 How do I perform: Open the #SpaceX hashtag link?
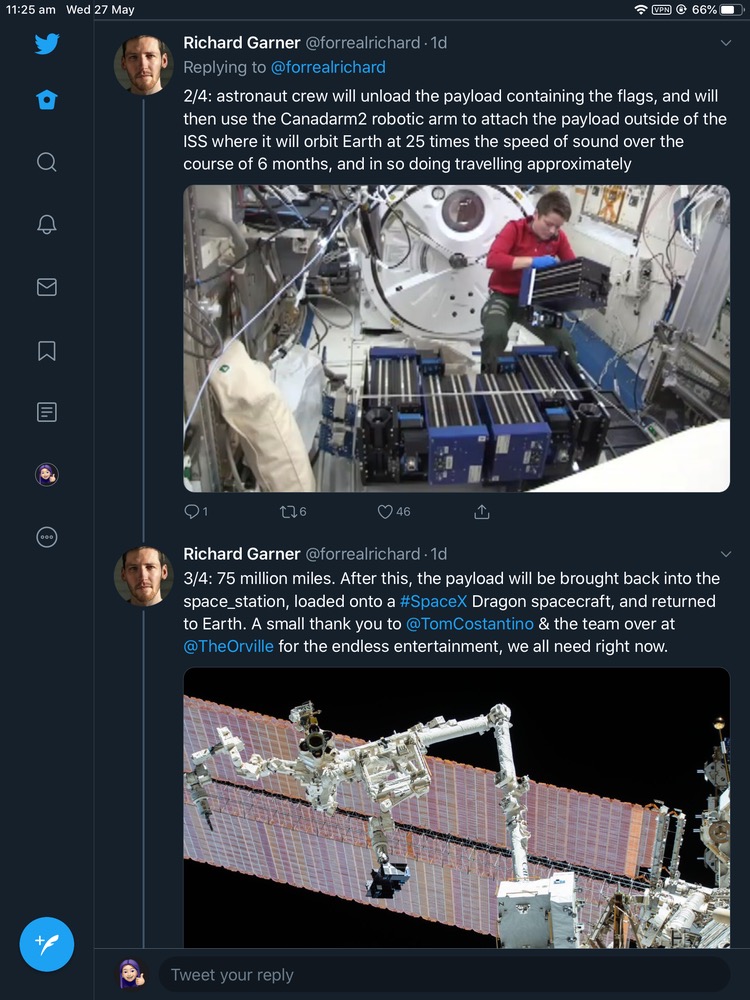434,601
